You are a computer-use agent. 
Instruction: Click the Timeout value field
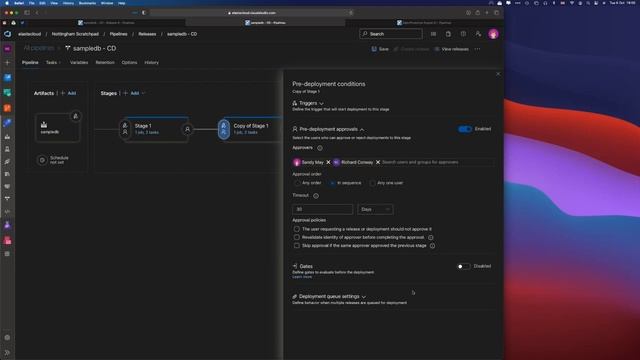pyautogui.click(x=322, y=209)
